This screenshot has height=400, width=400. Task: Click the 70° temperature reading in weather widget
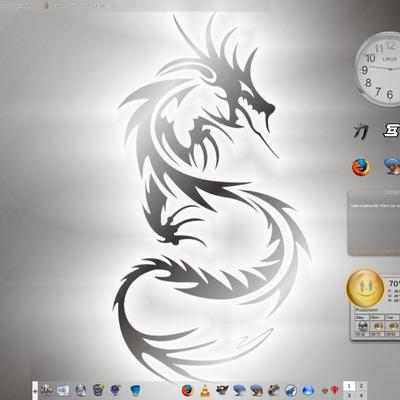394,284
